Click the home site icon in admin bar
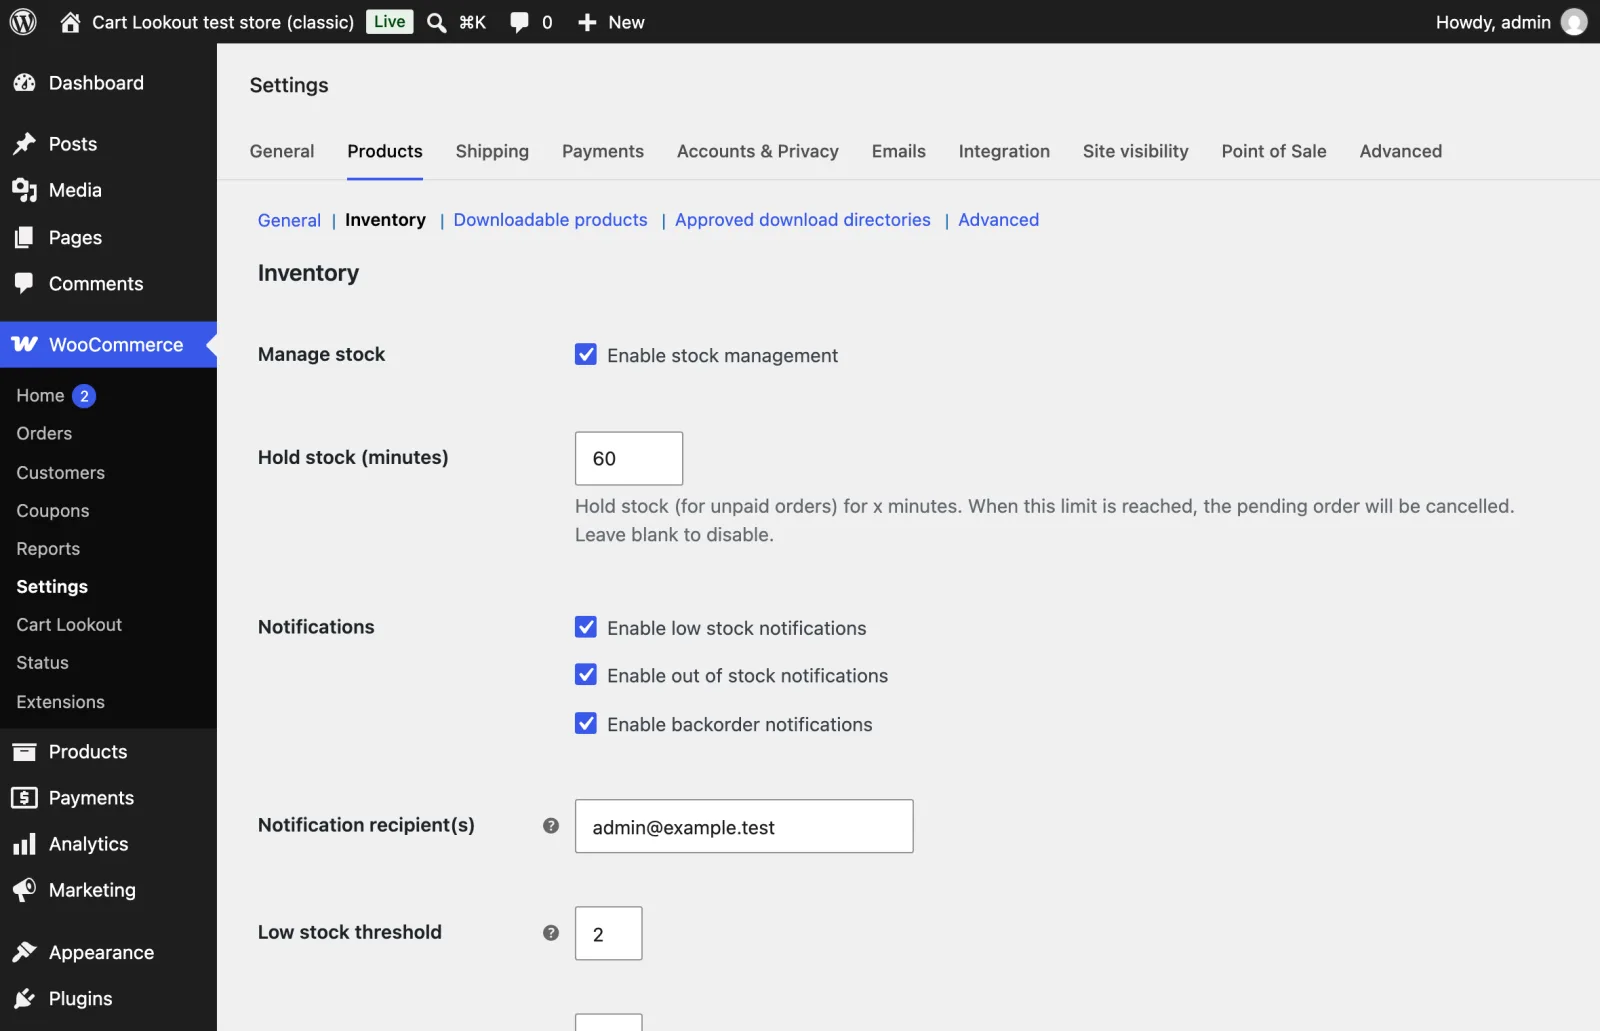The image size is (1600, 1031). 70,22
